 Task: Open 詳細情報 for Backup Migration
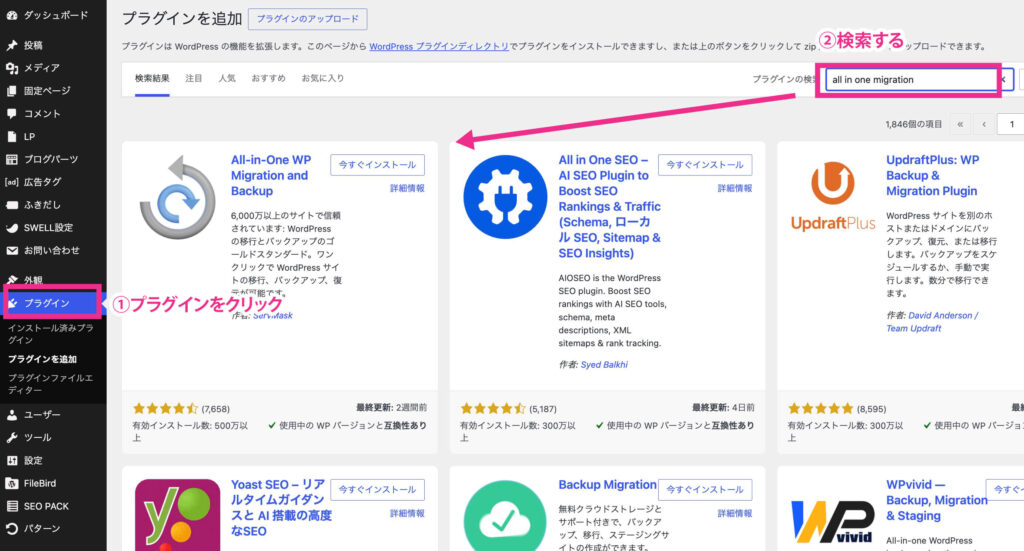[735, 513]
